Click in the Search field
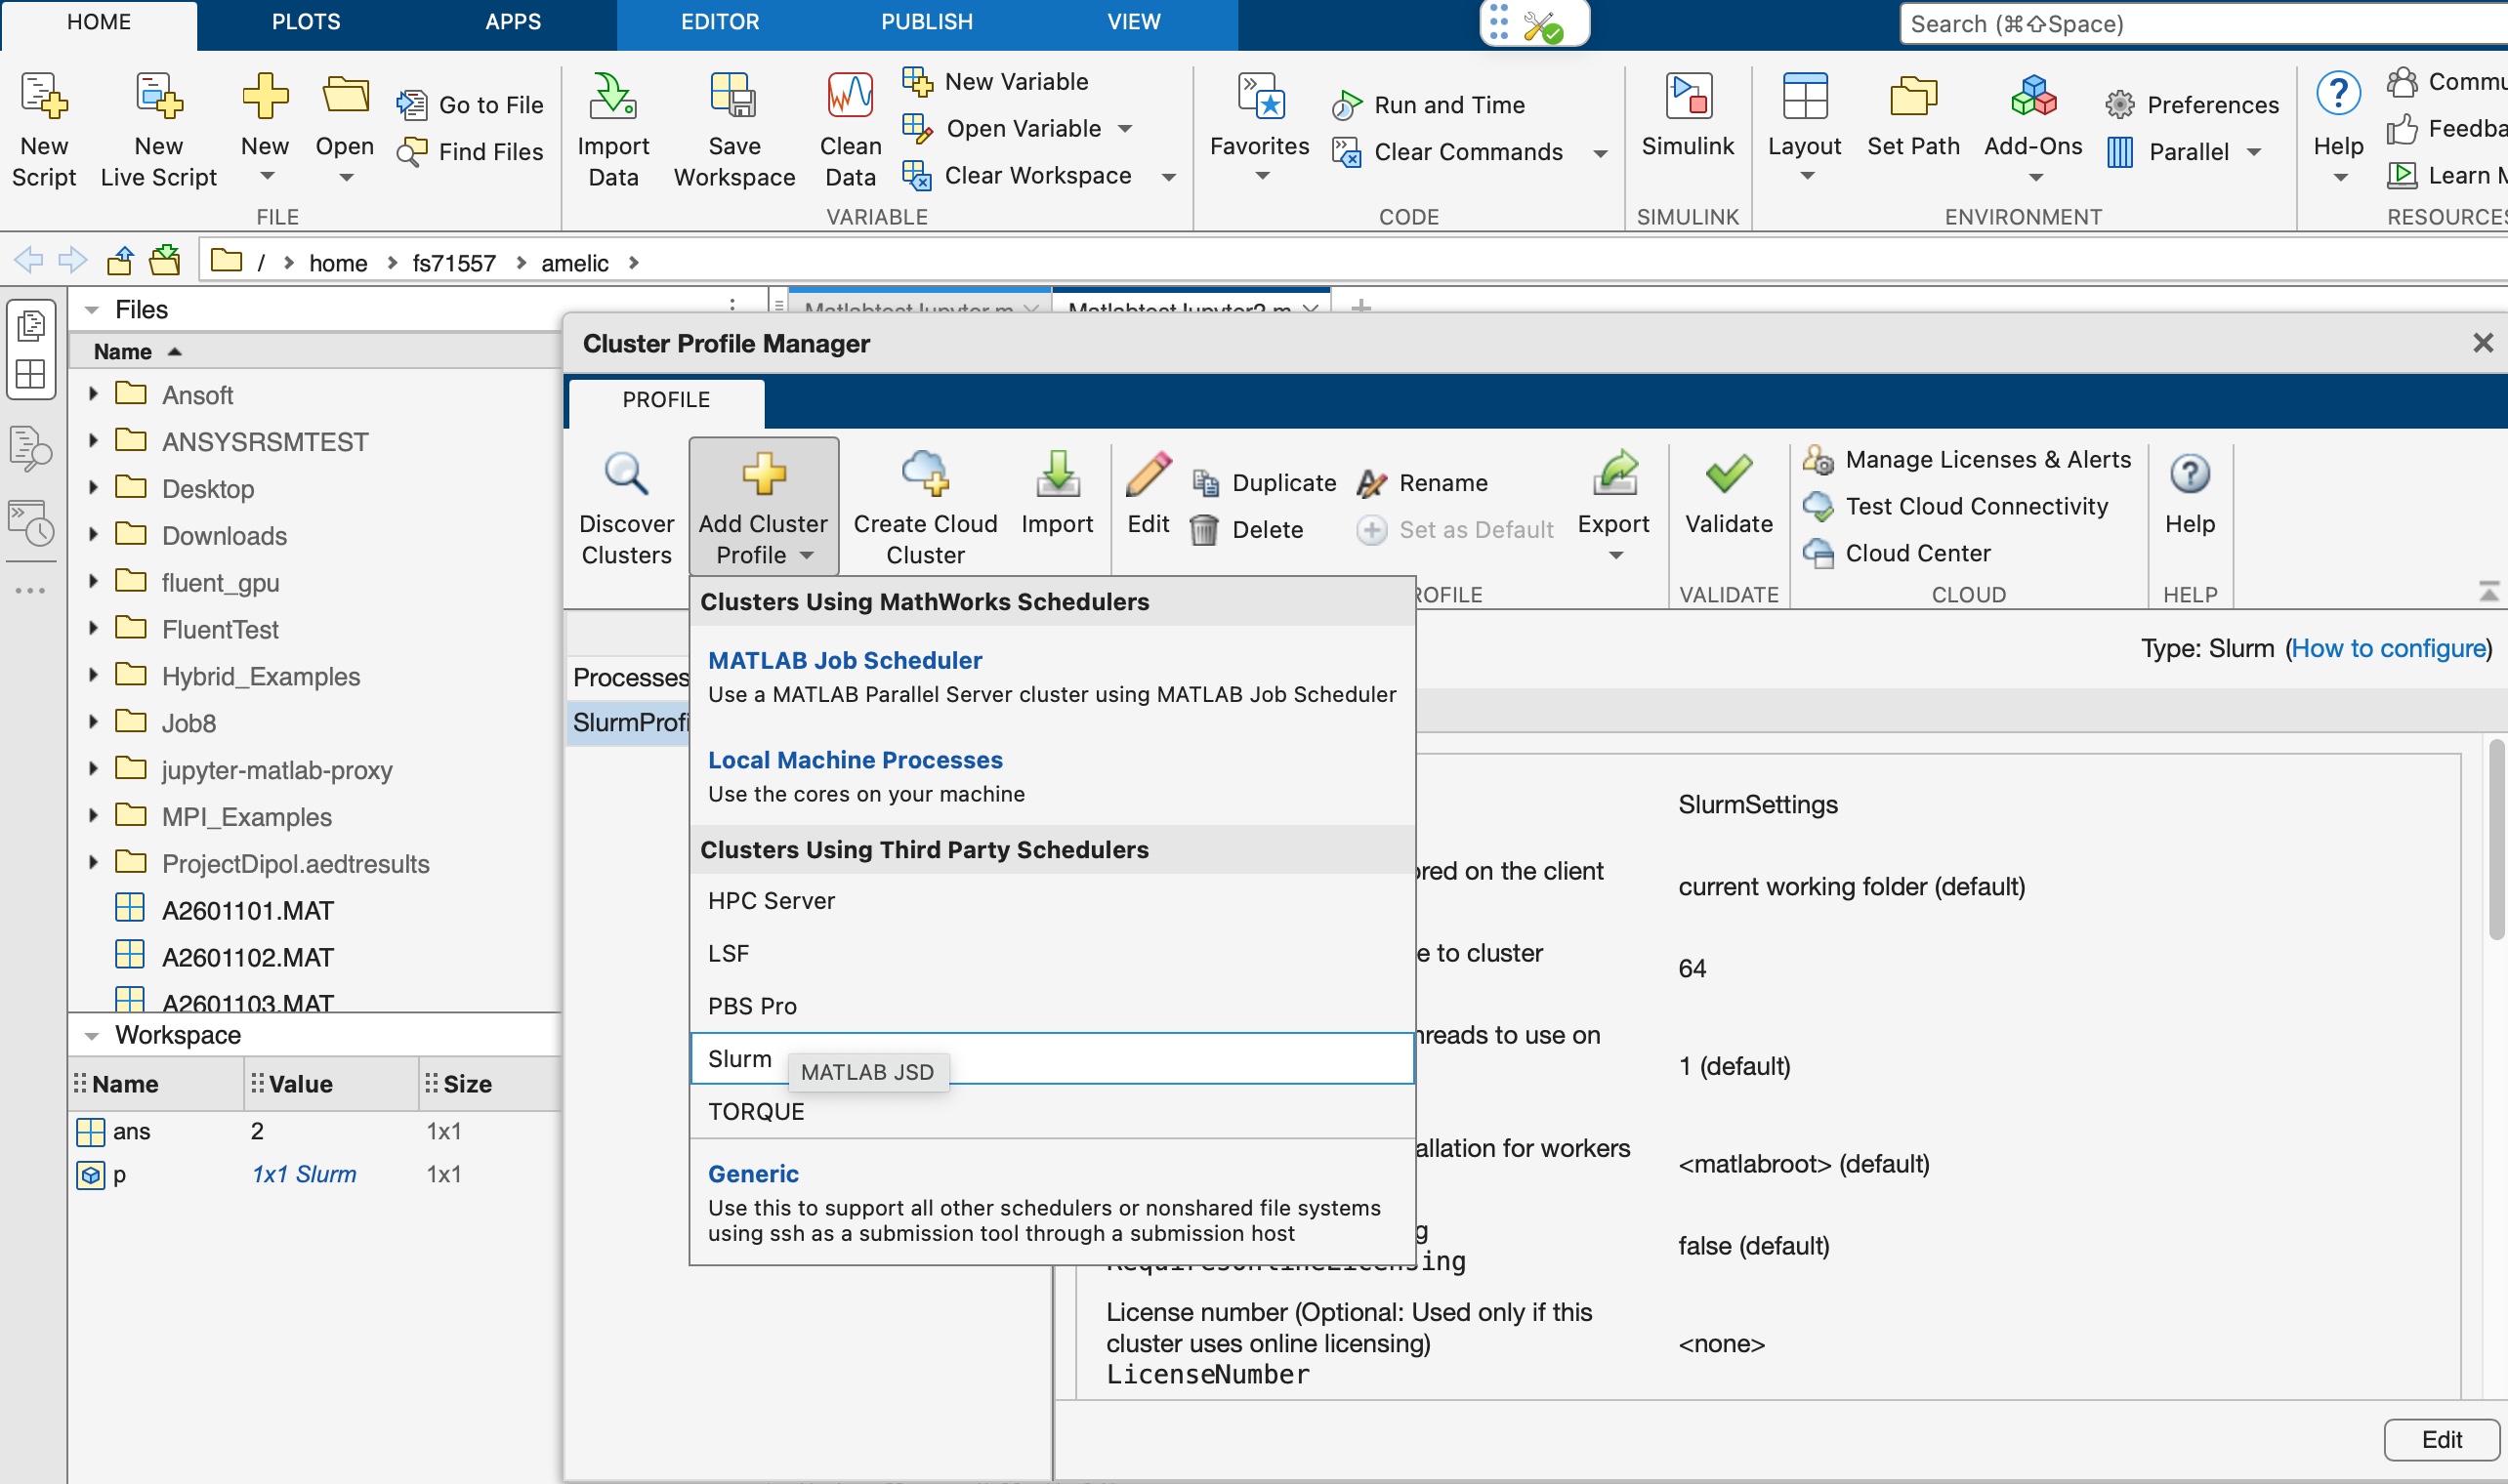 click(2203, 24)
